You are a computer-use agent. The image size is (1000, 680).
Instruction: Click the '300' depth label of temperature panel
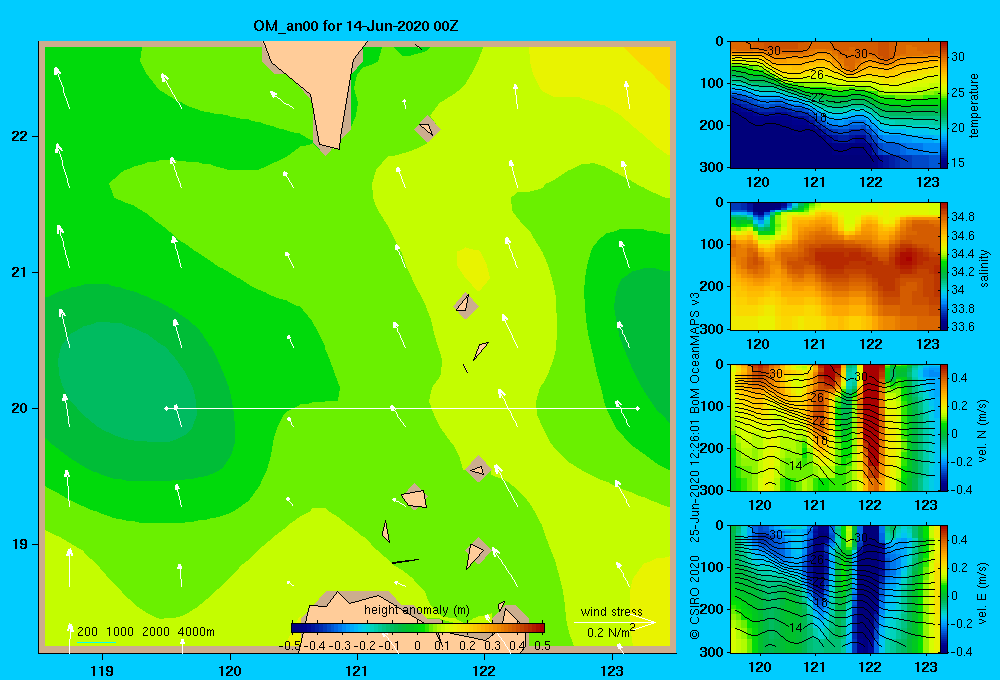click(x=712, y=166)
